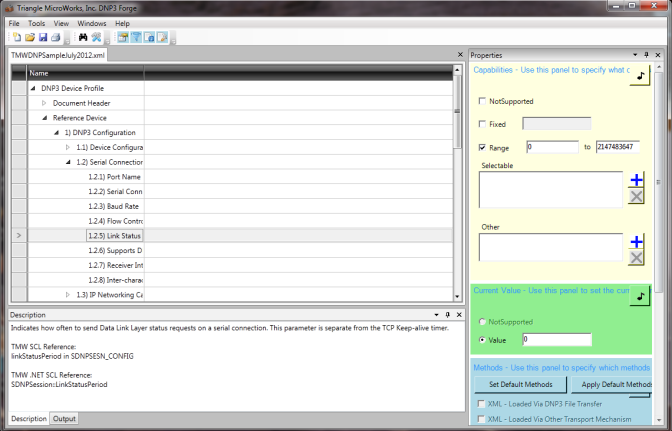Click the Open folder toolbar icon
672x431 pixels.
[x=30, y=38]
